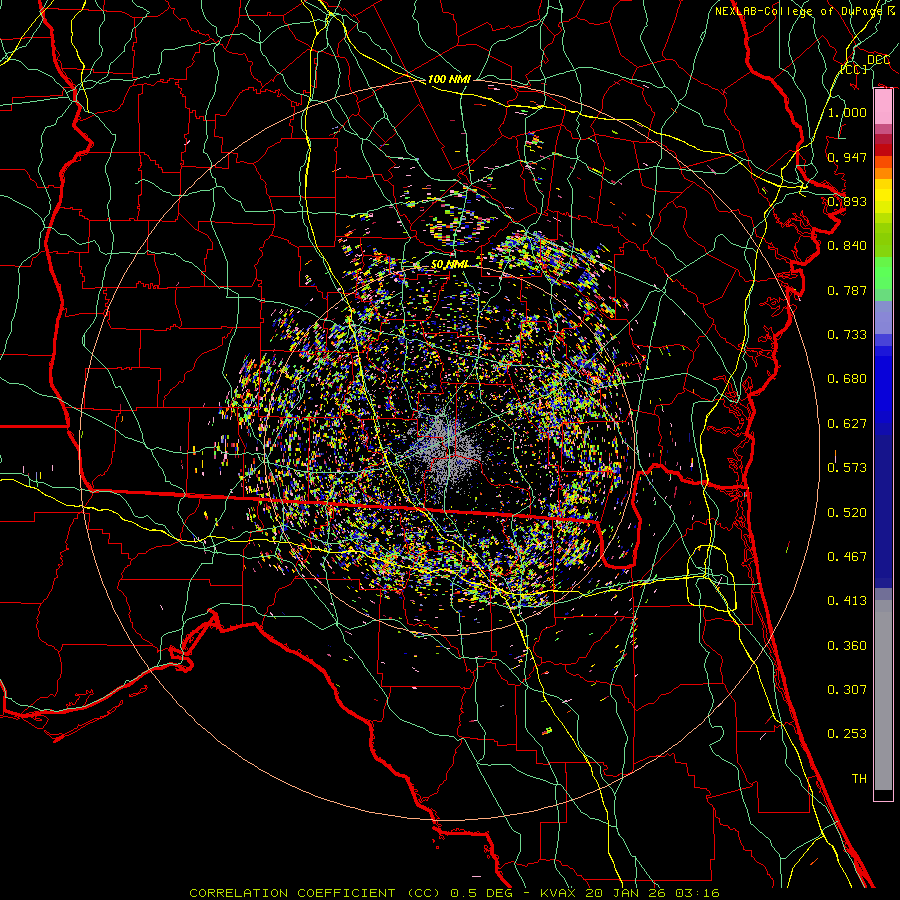Click the 0.413 legend value
The width and height of the screenshot is (900, 900).
point(847,601)
